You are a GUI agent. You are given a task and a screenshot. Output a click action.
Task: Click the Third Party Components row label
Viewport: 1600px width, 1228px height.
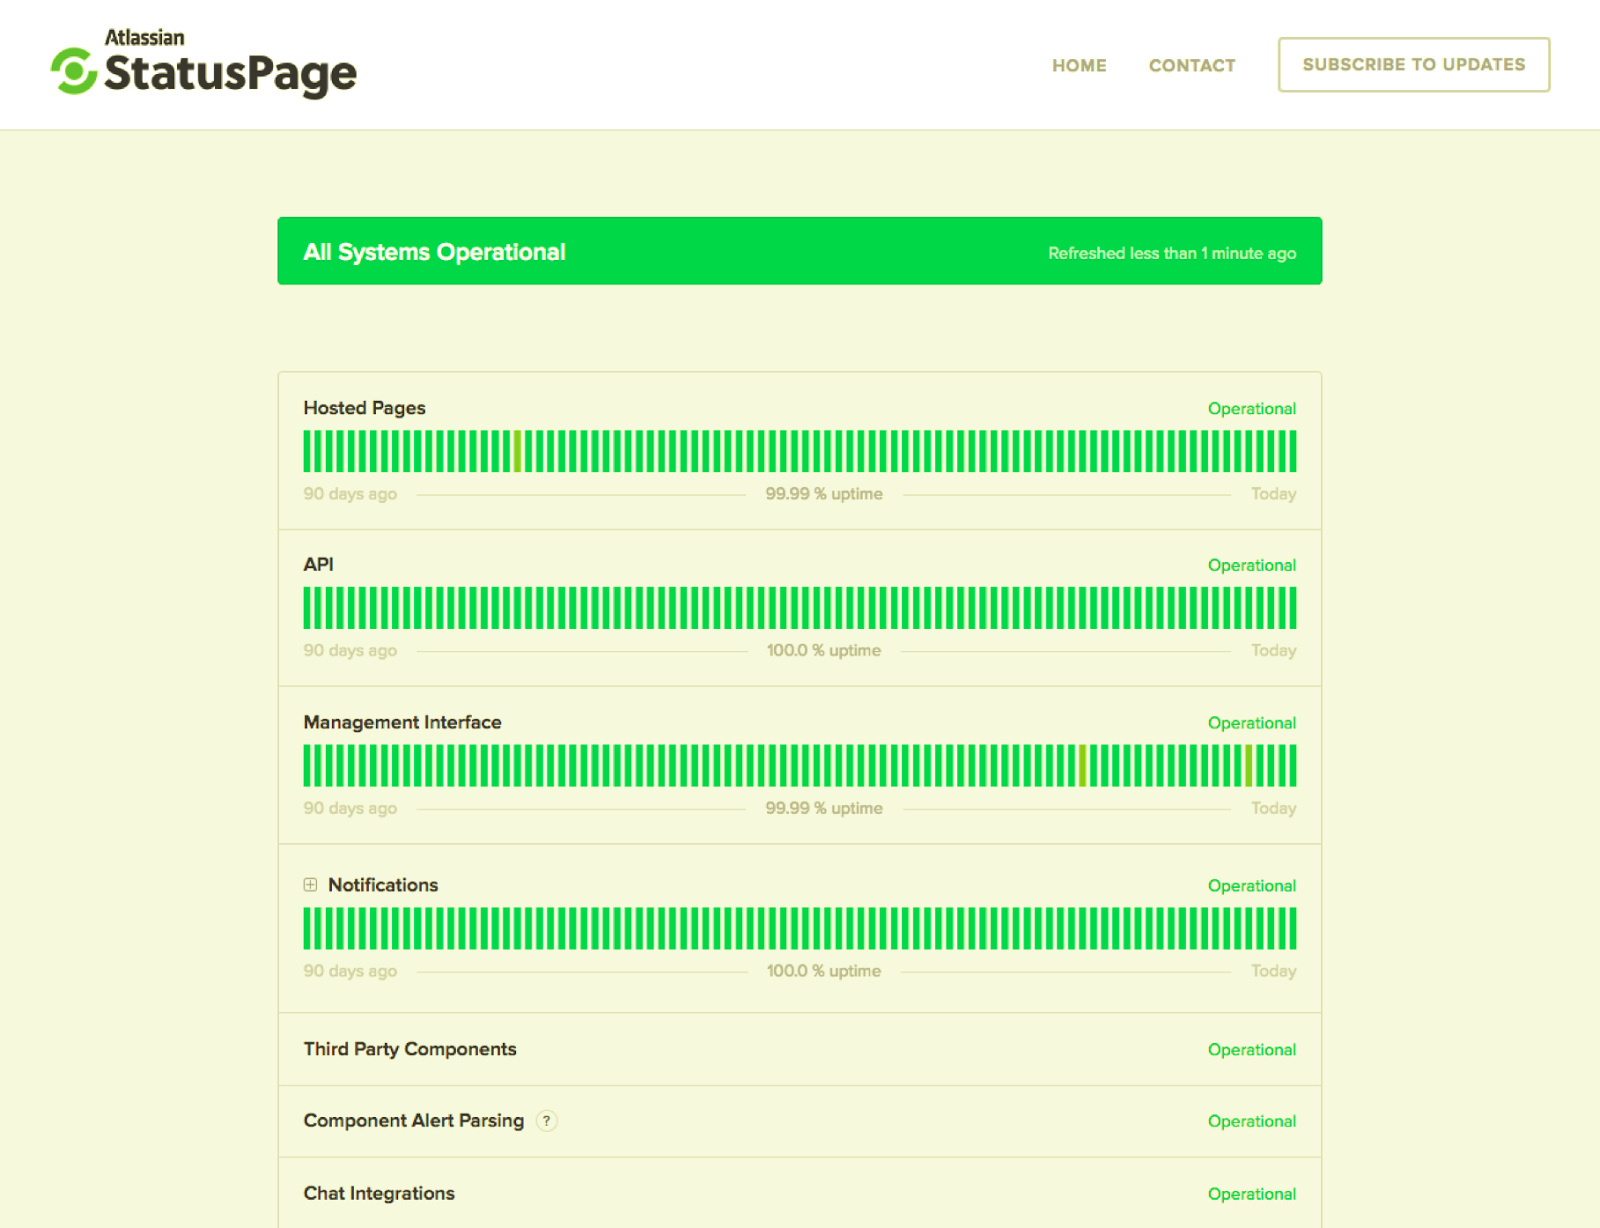(410, 1049)
